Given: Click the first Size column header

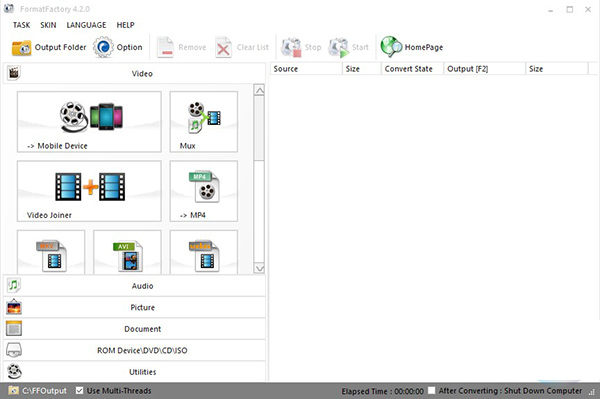Looking at the screenshot, I should pos(362,69).
